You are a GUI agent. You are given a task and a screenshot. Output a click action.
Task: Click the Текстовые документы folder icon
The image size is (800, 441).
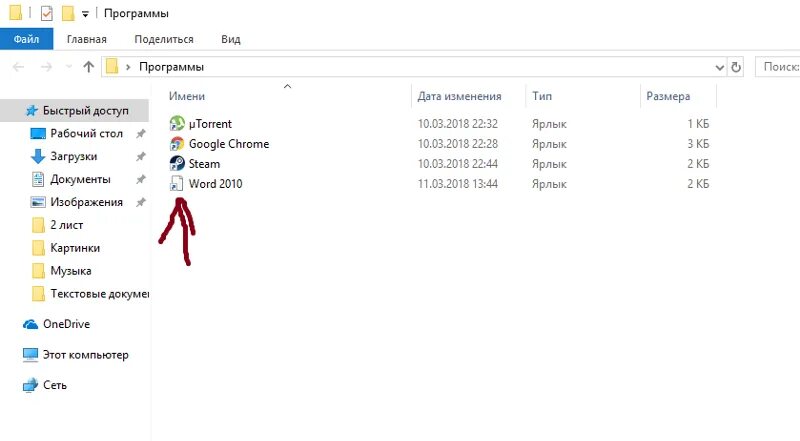[38, 294]
